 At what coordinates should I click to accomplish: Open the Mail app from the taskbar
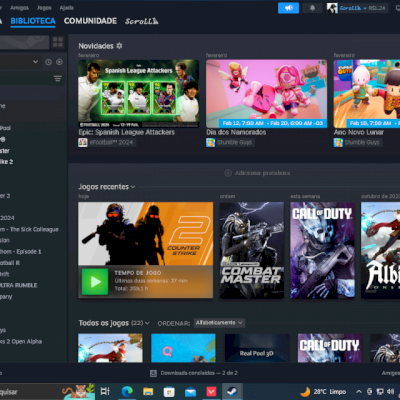click(190, 391)
